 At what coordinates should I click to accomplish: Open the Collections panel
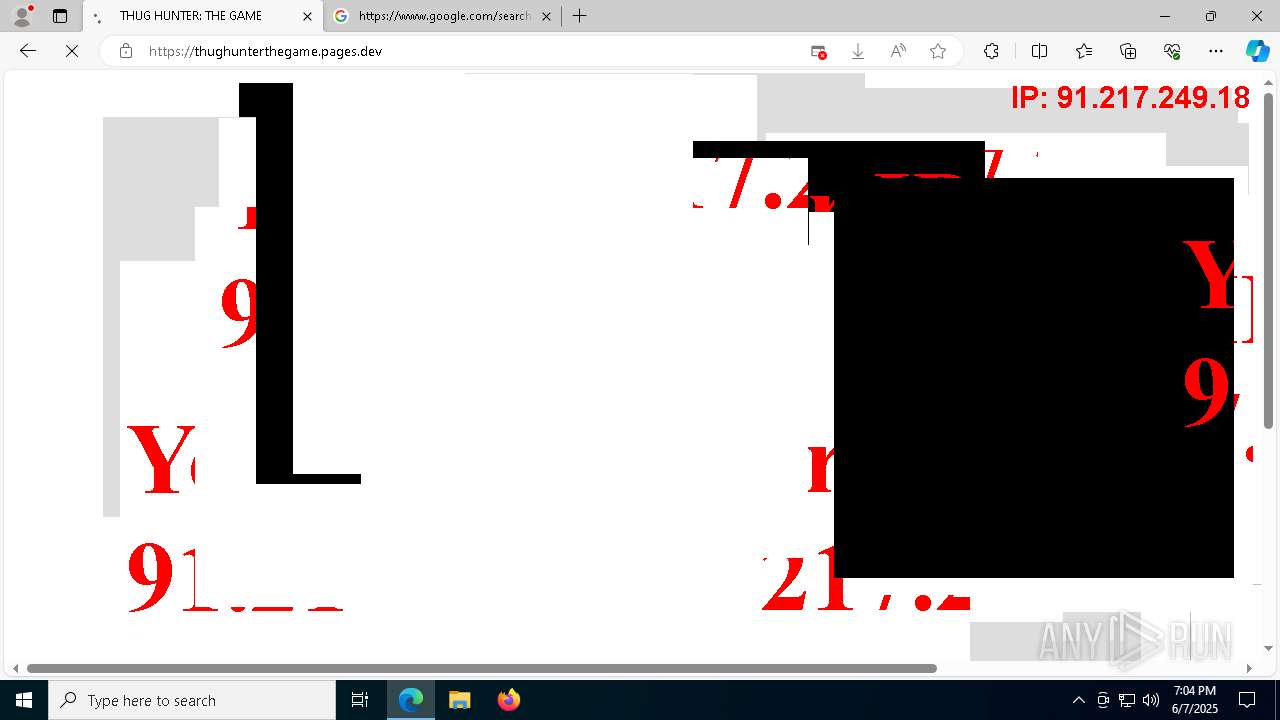1128,51
